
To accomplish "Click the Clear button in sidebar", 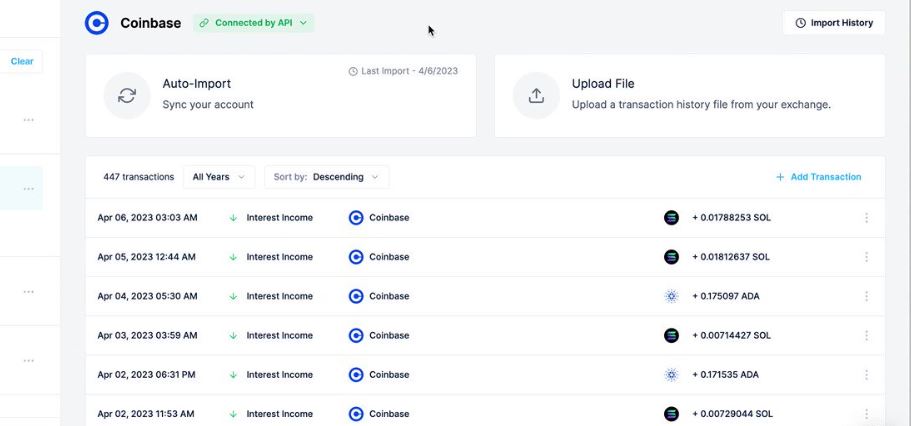I will [21, 62].
